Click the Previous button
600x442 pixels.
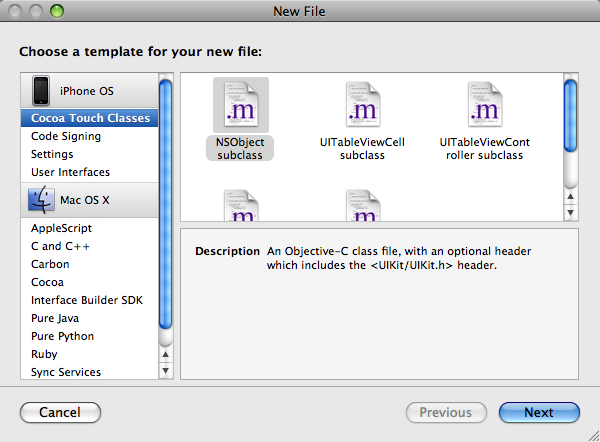[x=445, y=412]
